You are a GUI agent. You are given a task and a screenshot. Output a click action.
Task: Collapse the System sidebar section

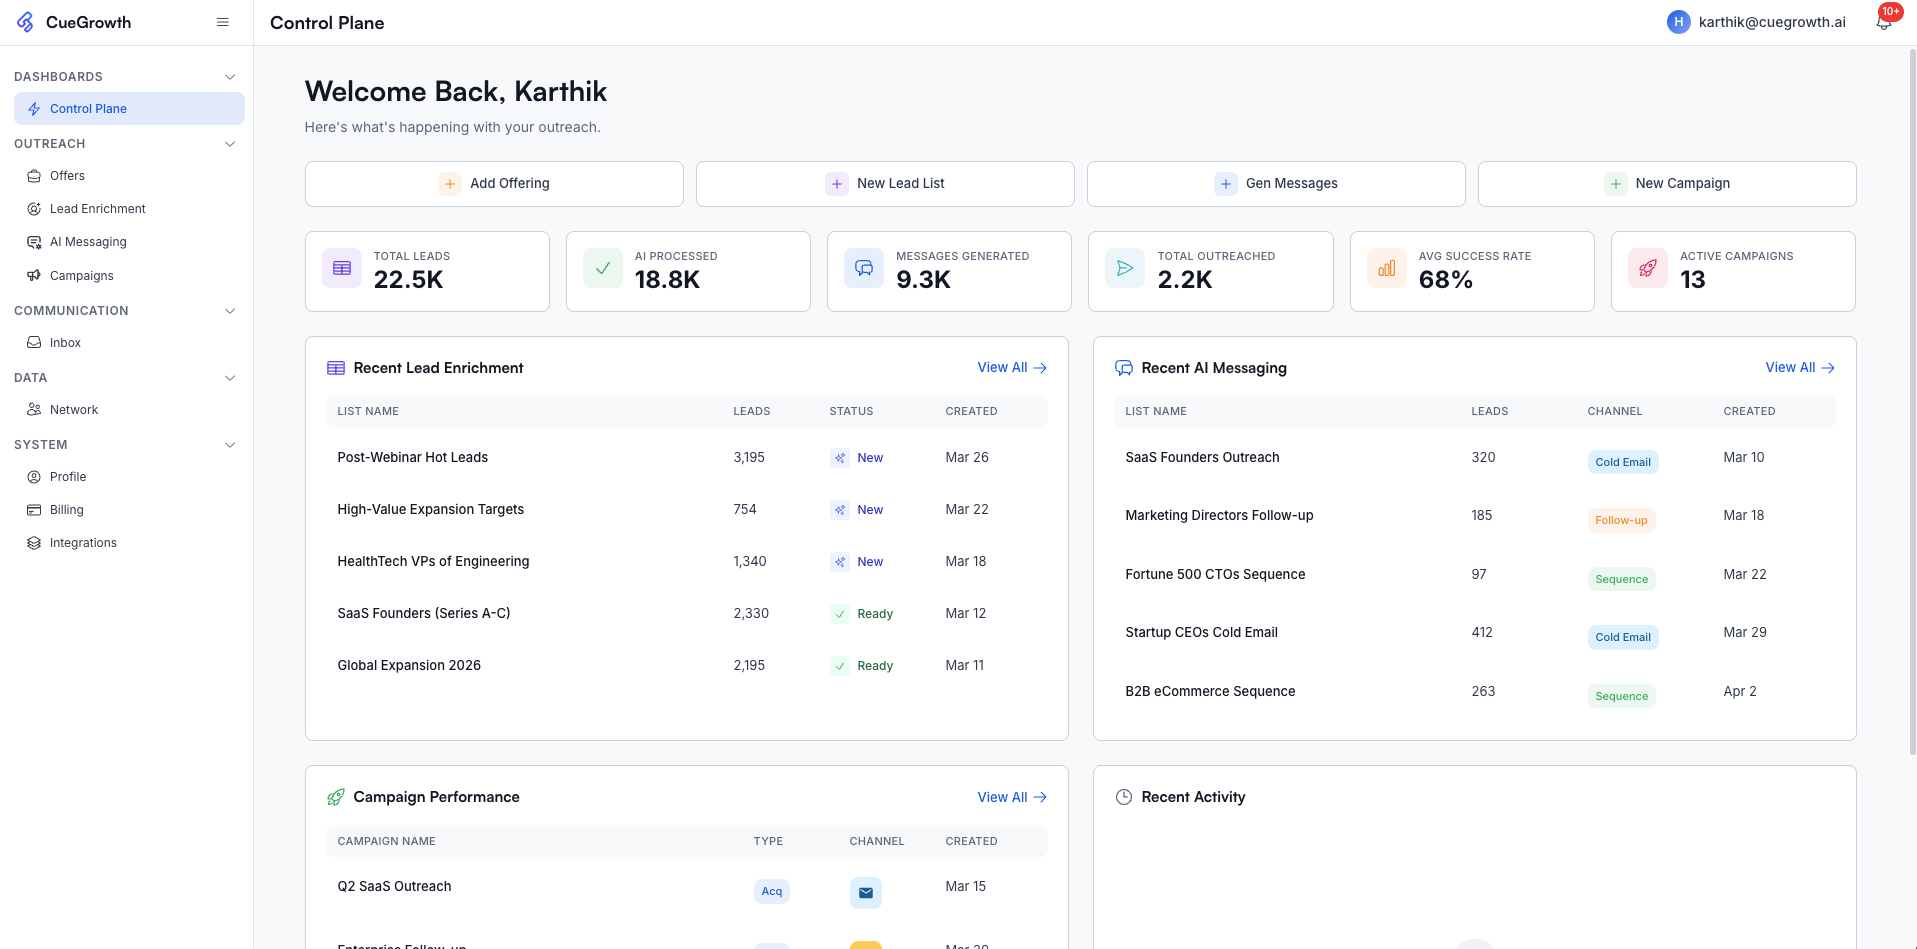pyautogui.click(x=230, y=445)
